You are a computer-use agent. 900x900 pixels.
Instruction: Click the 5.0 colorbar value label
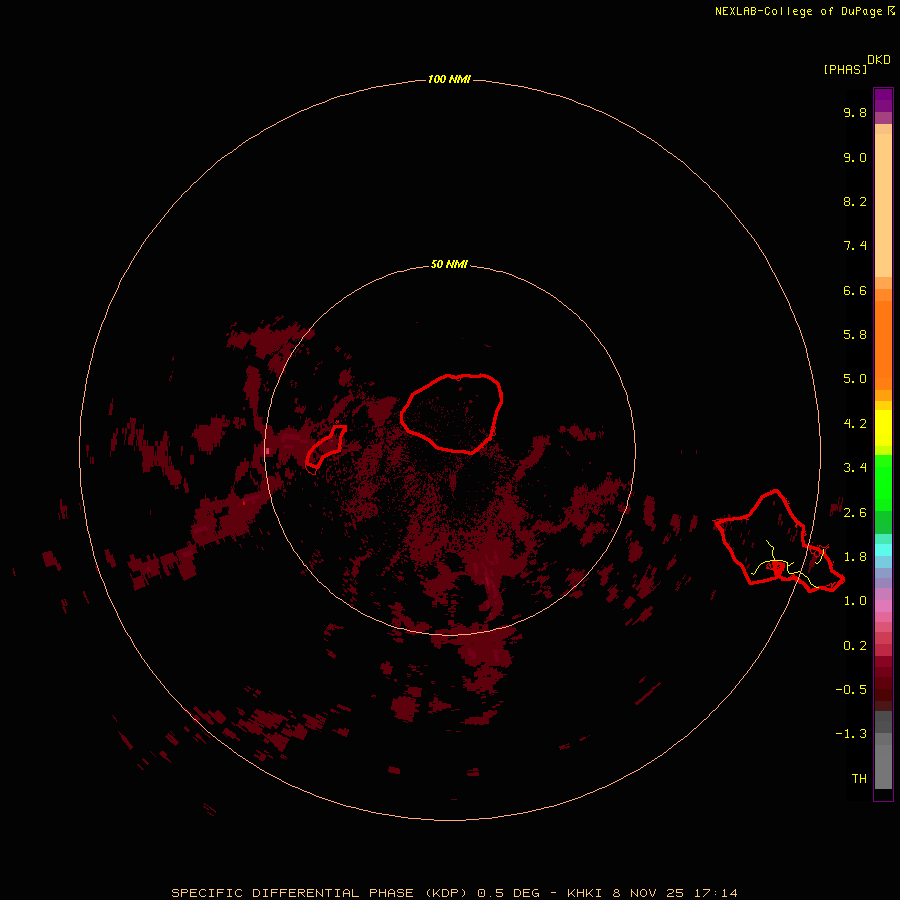[x=855, y=379]
